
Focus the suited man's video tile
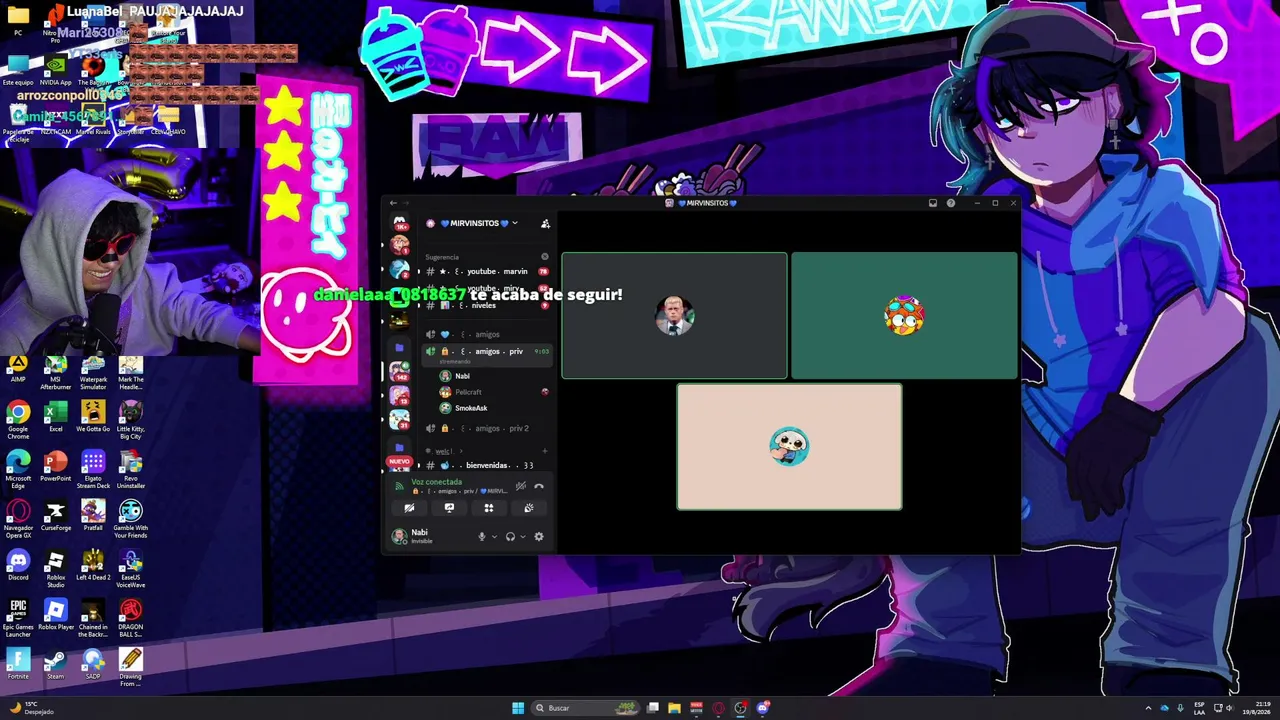(x=674, y=315)
